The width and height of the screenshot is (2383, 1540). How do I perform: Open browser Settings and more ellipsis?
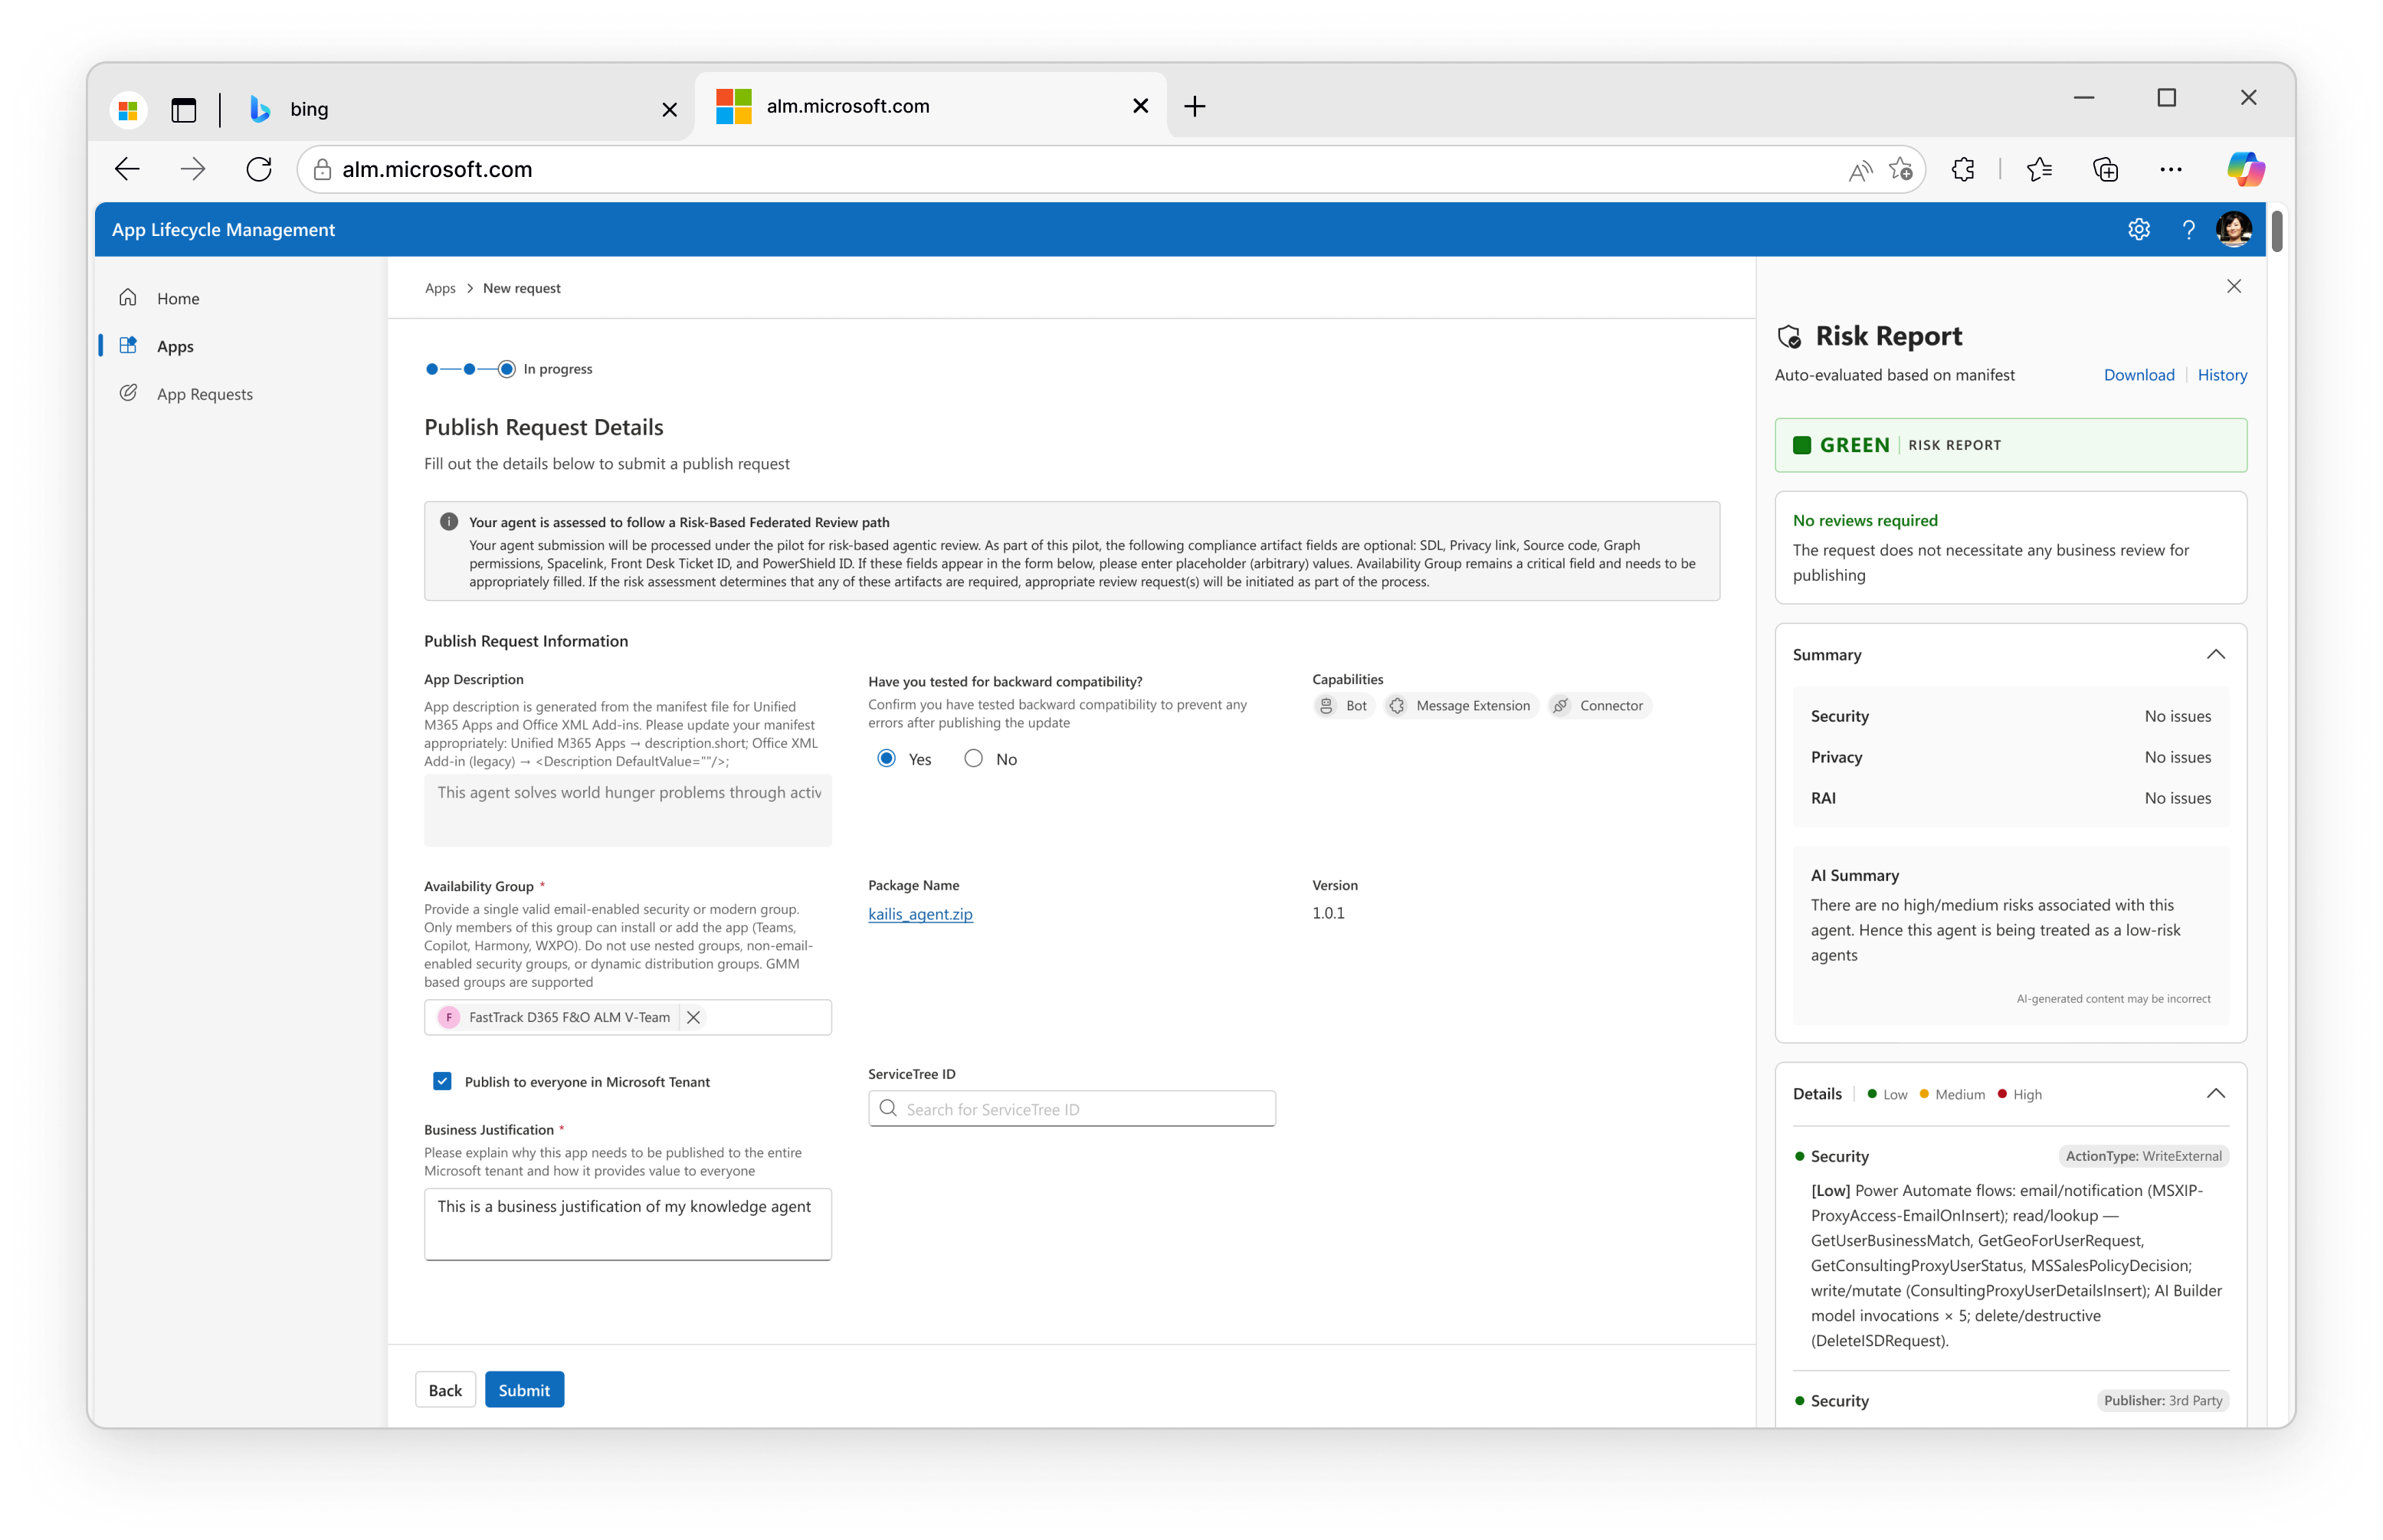click(x=2171, y=169)
